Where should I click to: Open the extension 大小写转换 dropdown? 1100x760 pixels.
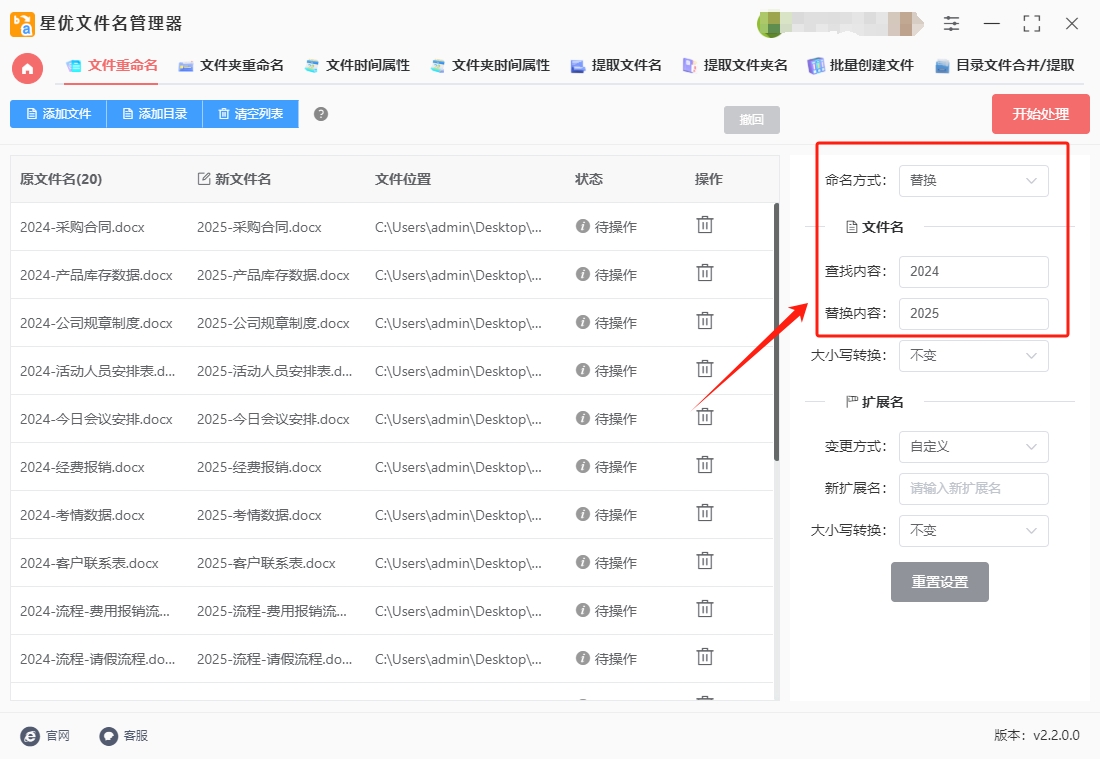(973, 531)
